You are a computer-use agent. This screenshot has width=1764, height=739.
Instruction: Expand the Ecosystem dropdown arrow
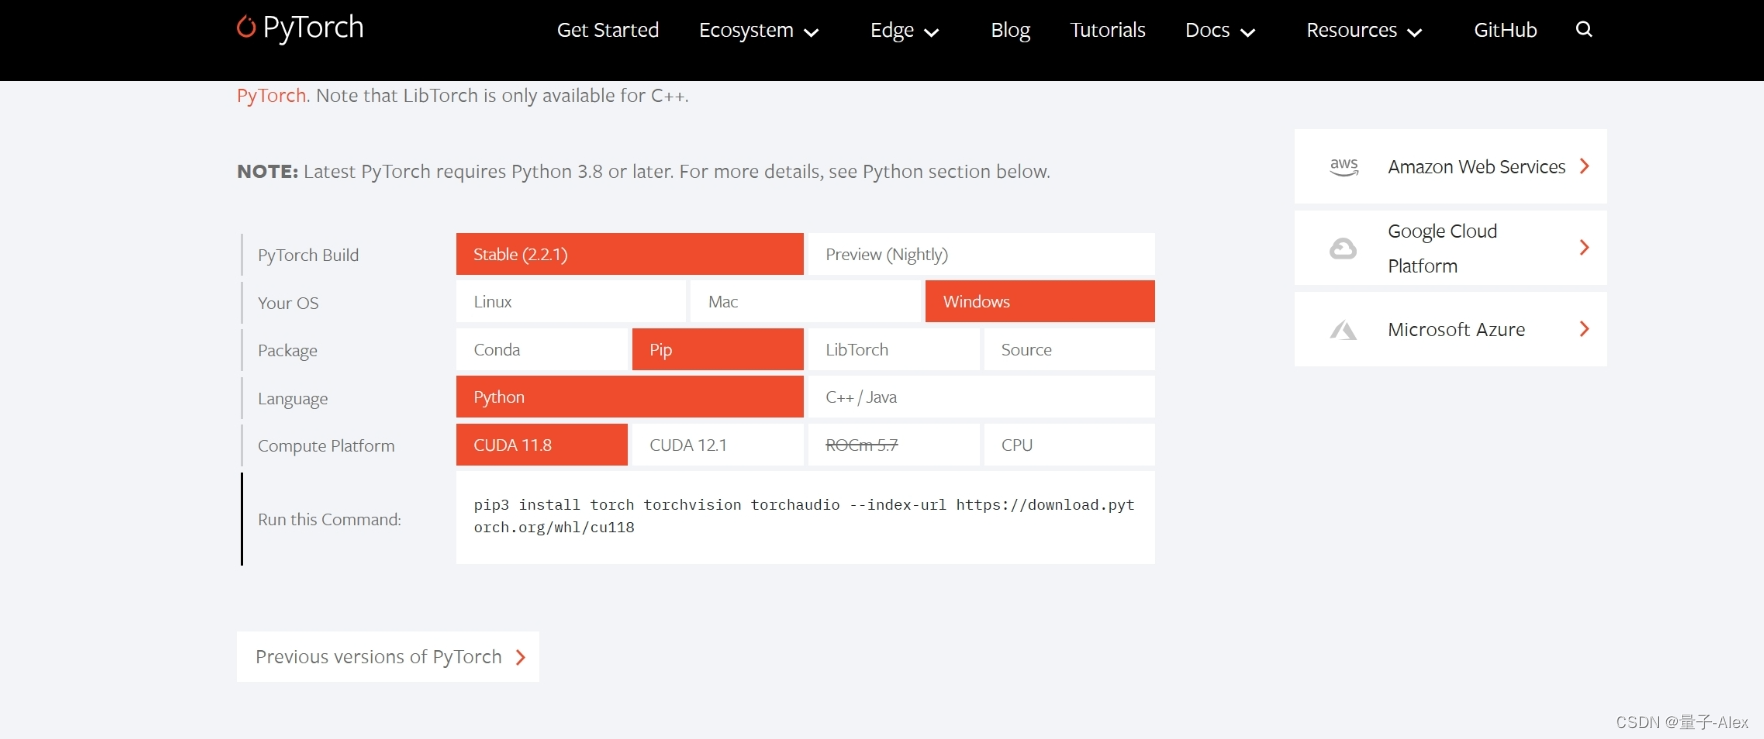(x=812, y=32)
